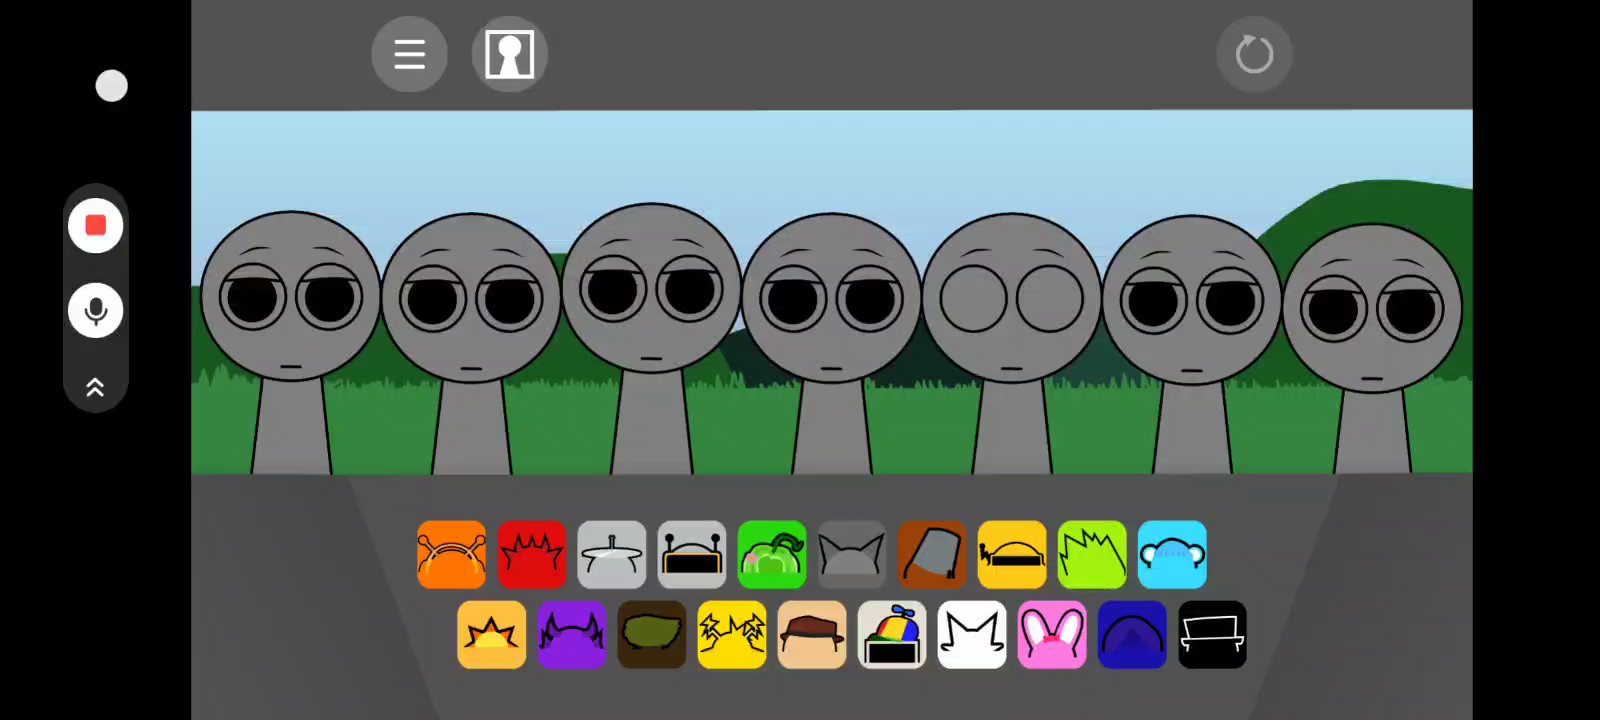Choose the lime green spiky hair icon
The height and width of the screenshot is (720, 1600).
coord(1091,555)
